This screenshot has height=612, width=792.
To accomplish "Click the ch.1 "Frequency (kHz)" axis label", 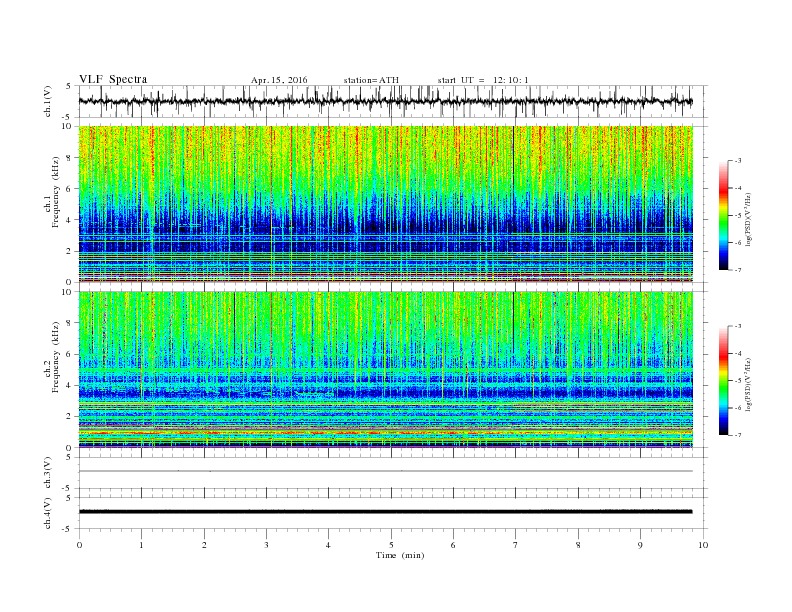I will click(x=55, y=192).
